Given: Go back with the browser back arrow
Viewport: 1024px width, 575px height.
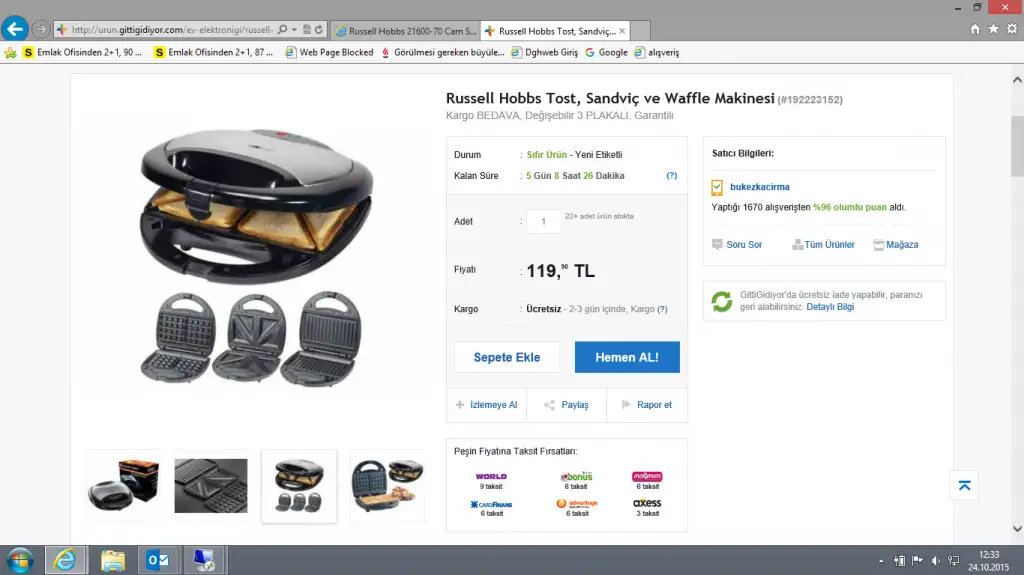Looking at the screenshot, I should pos(14,29).
